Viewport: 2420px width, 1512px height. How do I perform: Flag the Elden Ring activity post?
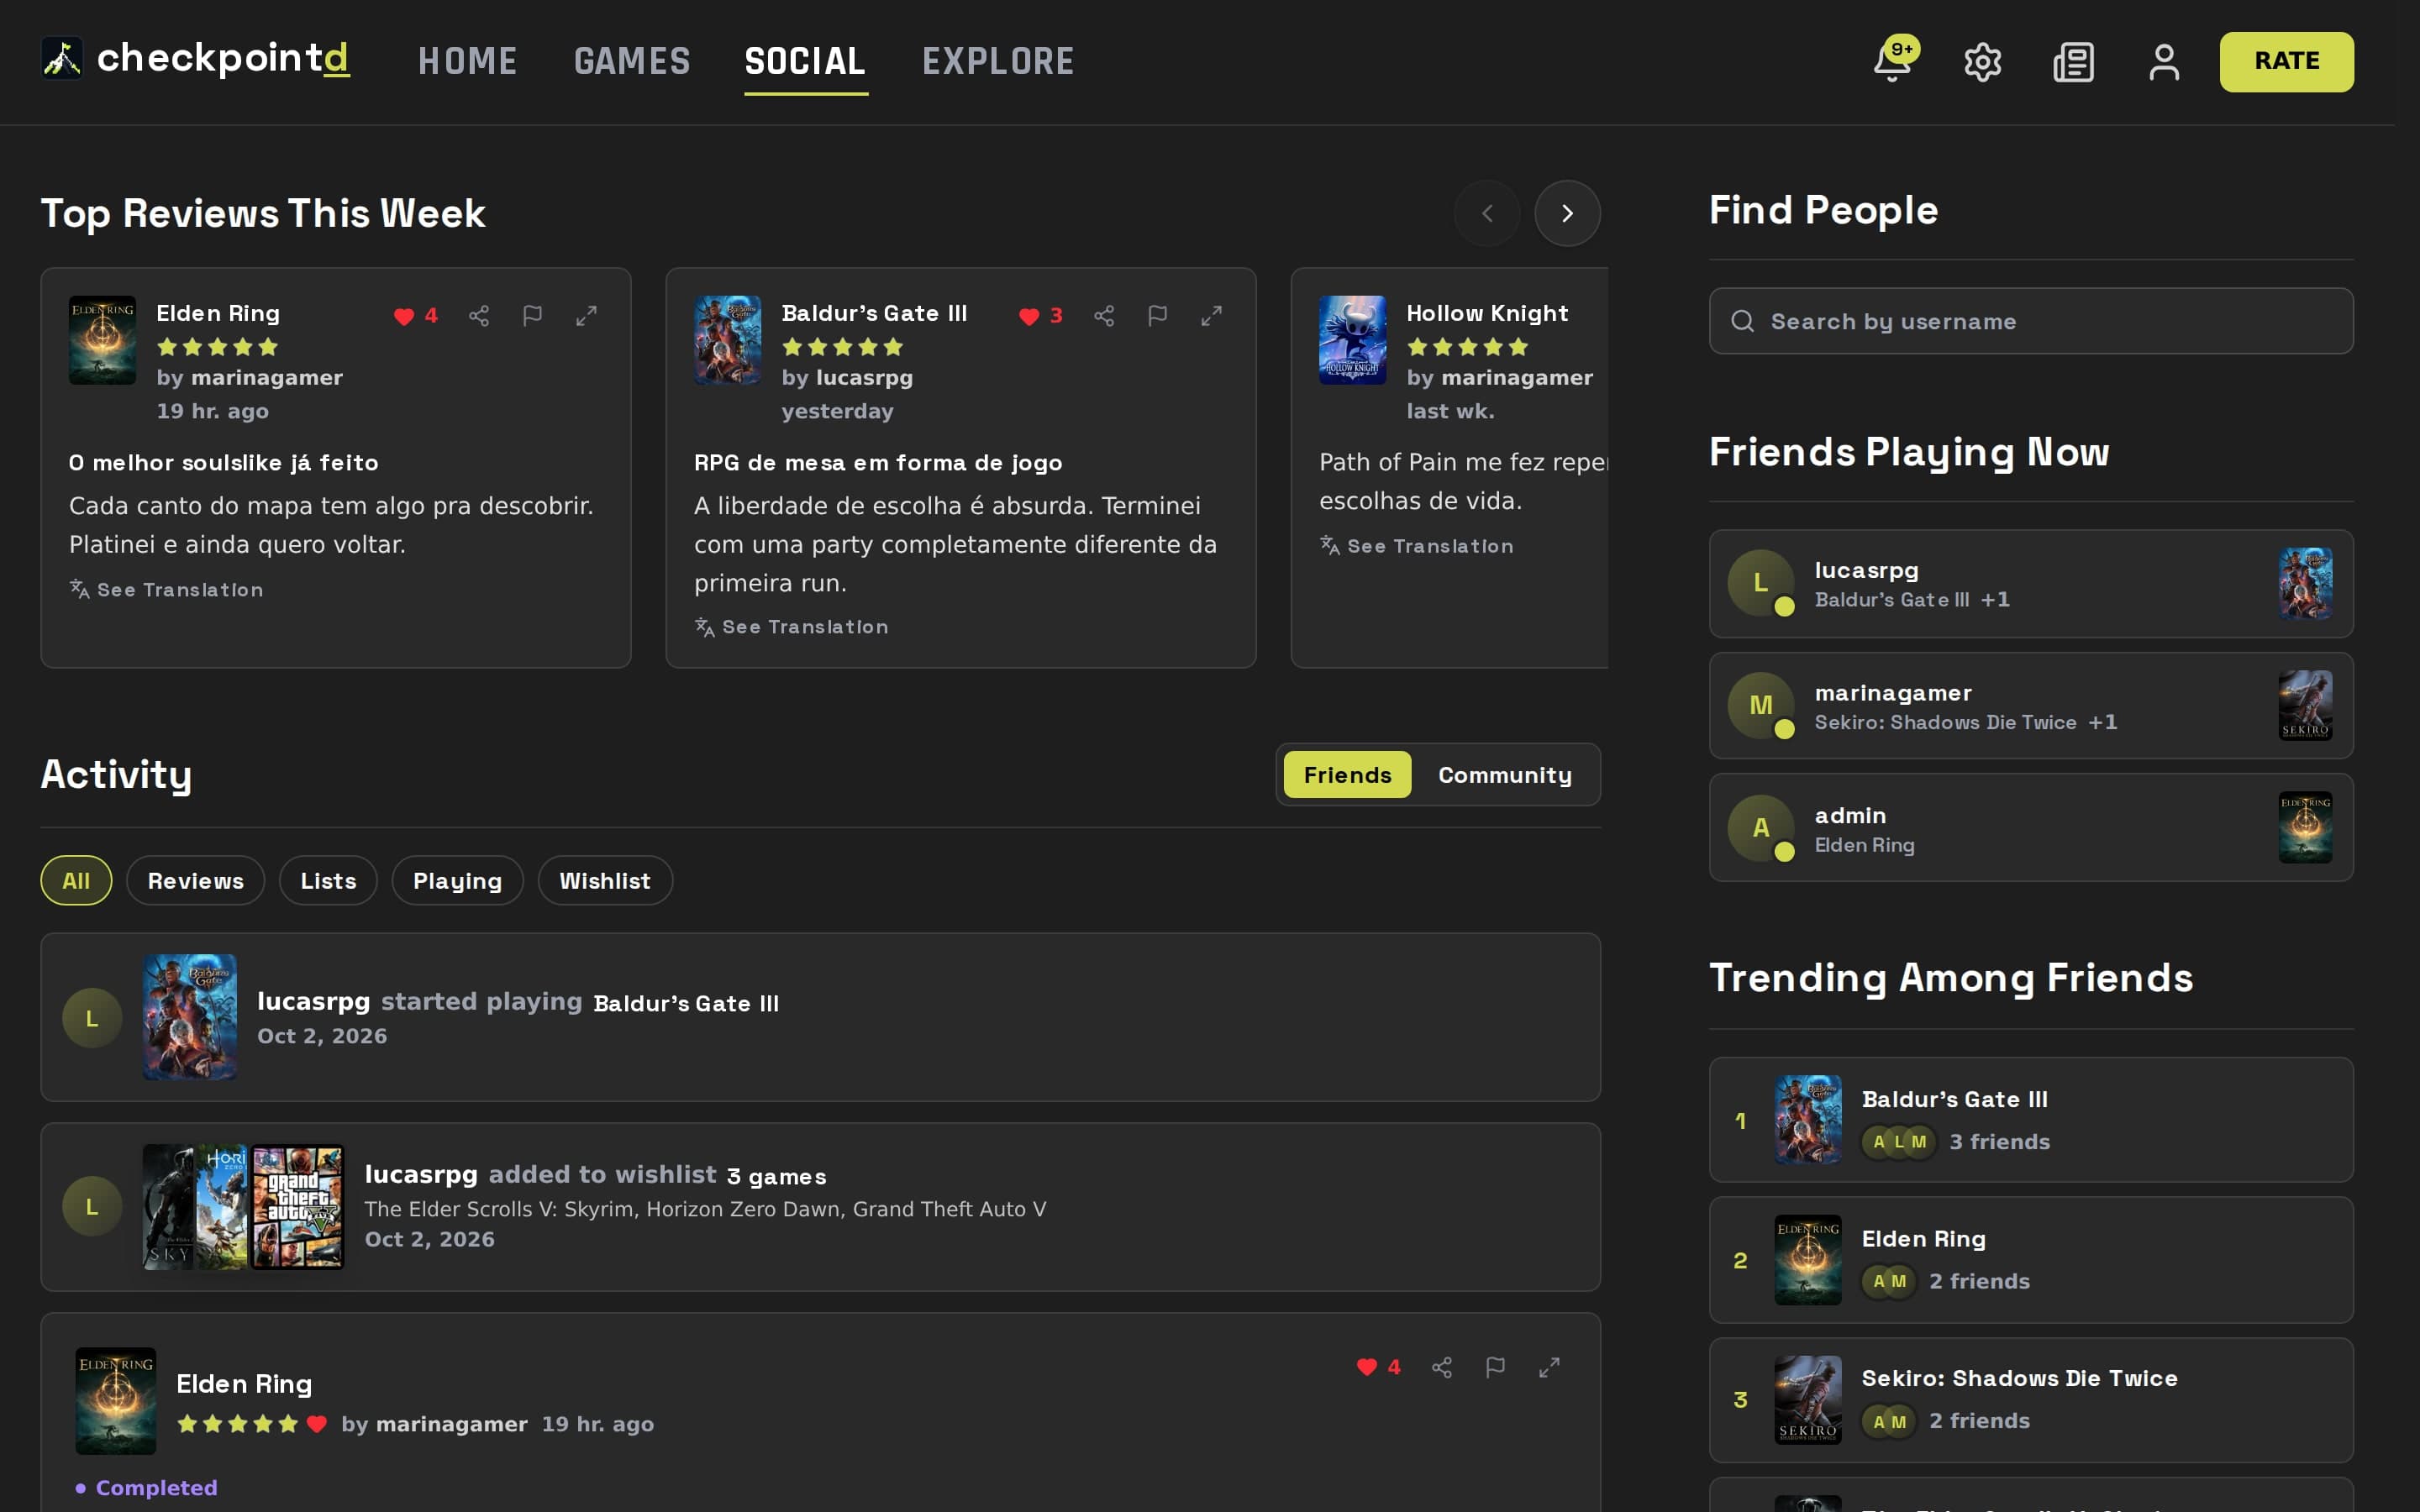pos(1496,1367)
